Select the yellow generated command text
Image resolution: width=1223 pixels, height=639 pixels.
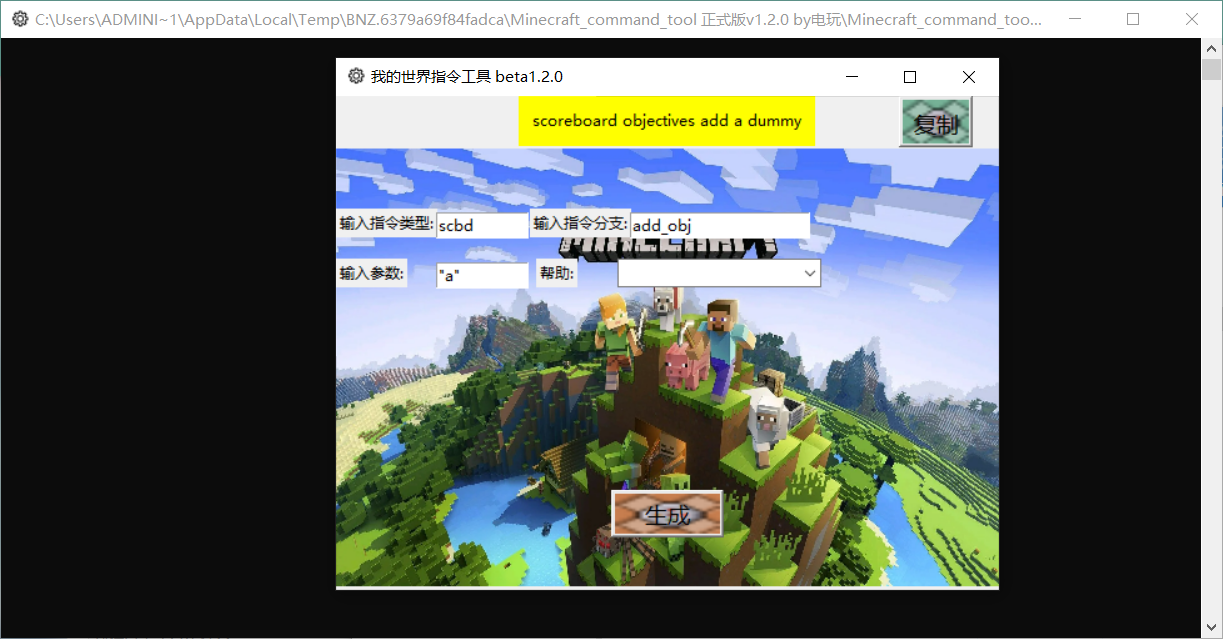click(667, 121)
